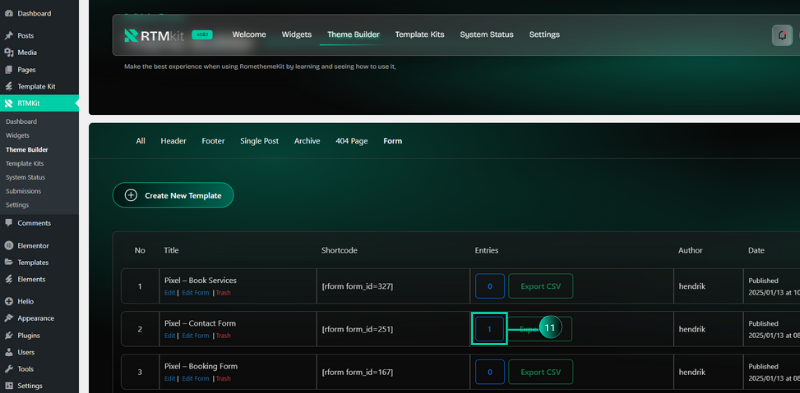Click the Pages icon in sidebar
Image resolution: width=800 pixels, height=393 pixels.
point(9,69)
